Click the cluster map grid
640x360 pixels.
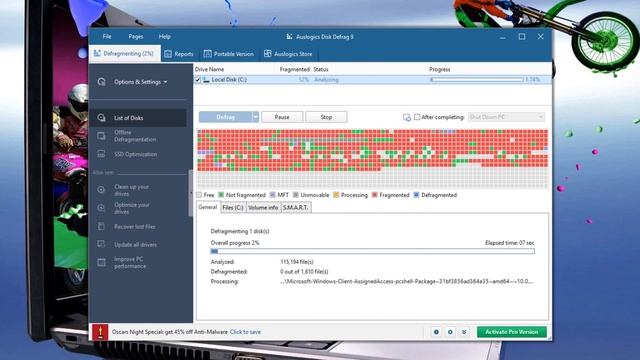click(x=373, y=159)
